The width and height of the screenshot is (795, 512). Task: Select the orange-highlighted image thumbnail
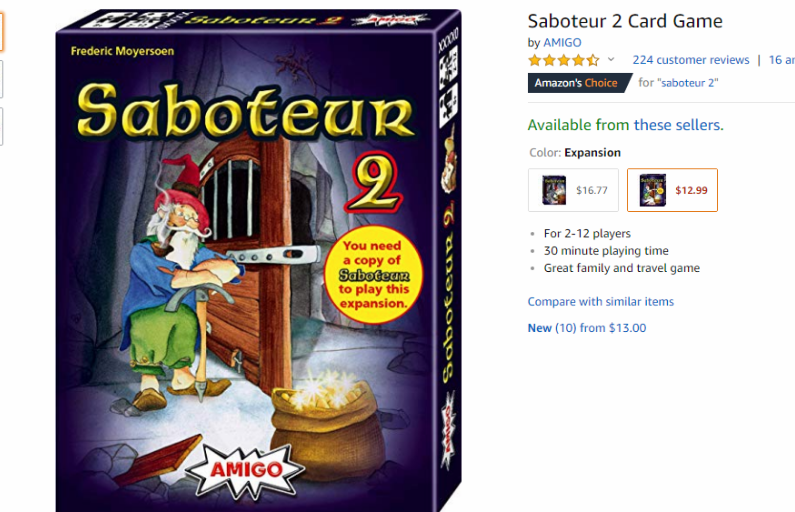click(2, 32)
